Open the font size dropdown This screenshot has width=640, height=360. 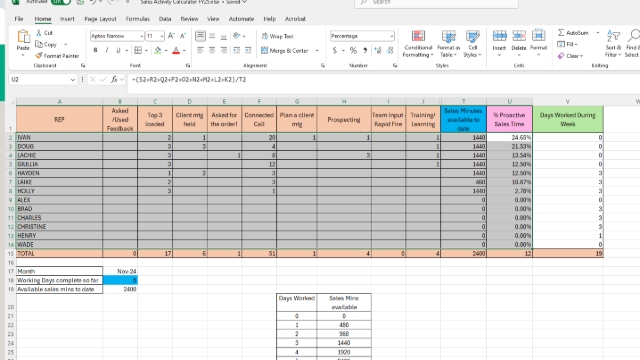click(162, 36)
